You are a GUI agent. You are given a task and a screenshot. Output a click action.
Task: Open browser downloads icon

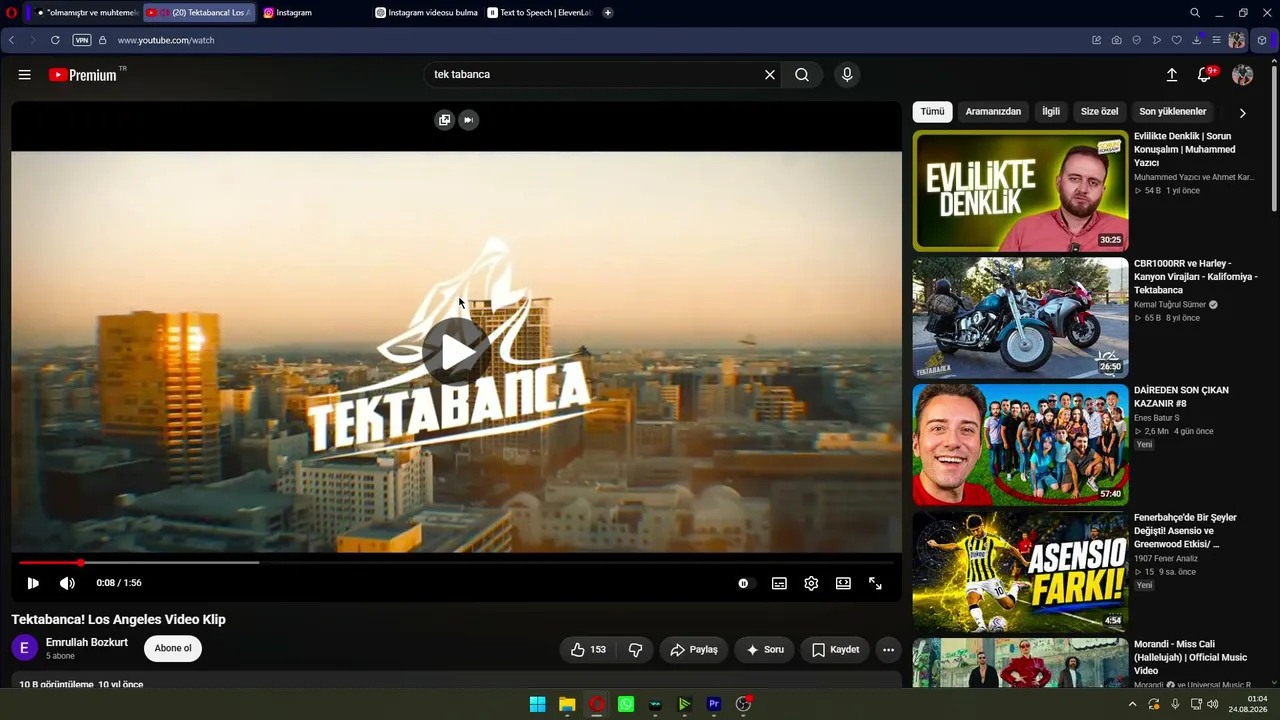tap(1197, 40)
